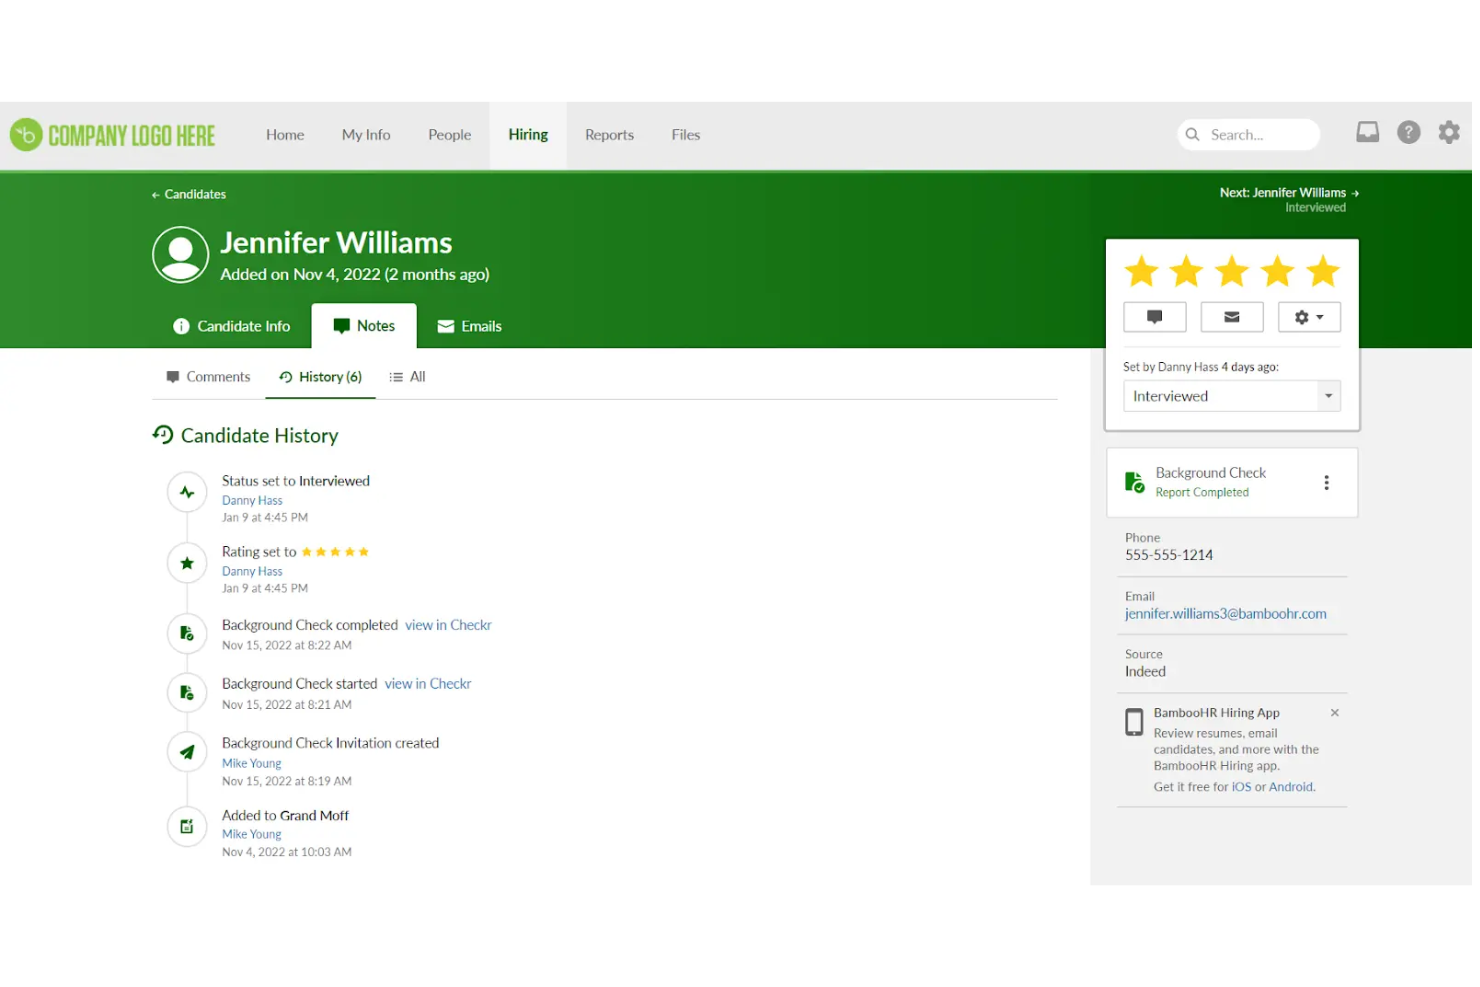
Task: Click the candidate's email address jennifer.williams3@bamboohr.com
Action: (x=1226, y=613)
